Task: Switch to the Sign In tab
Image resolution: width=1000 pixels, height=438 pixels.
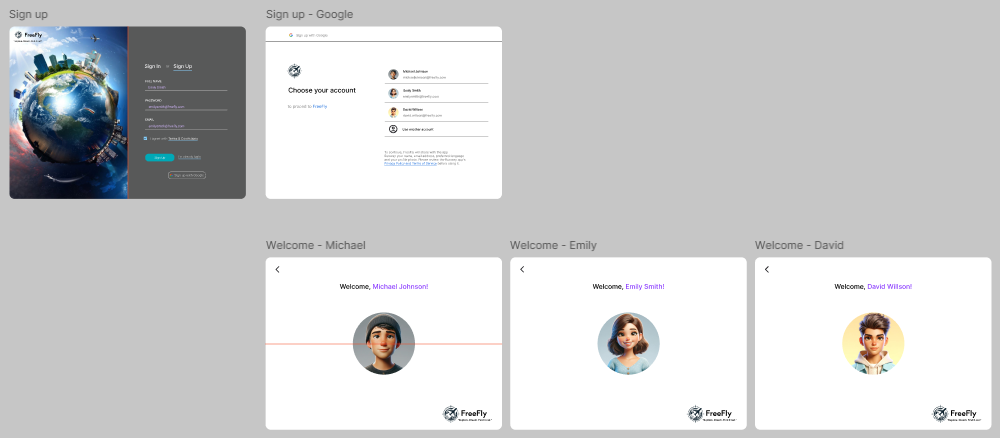Action: [x=152, y=66]
